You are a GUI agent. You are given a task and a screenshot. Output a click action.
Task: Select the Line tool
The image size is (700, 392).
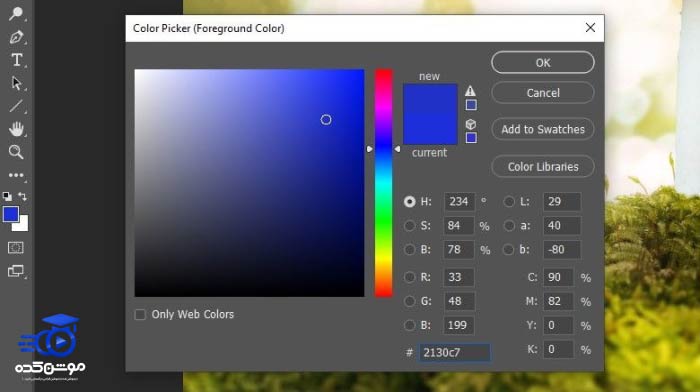coord(16,106)
